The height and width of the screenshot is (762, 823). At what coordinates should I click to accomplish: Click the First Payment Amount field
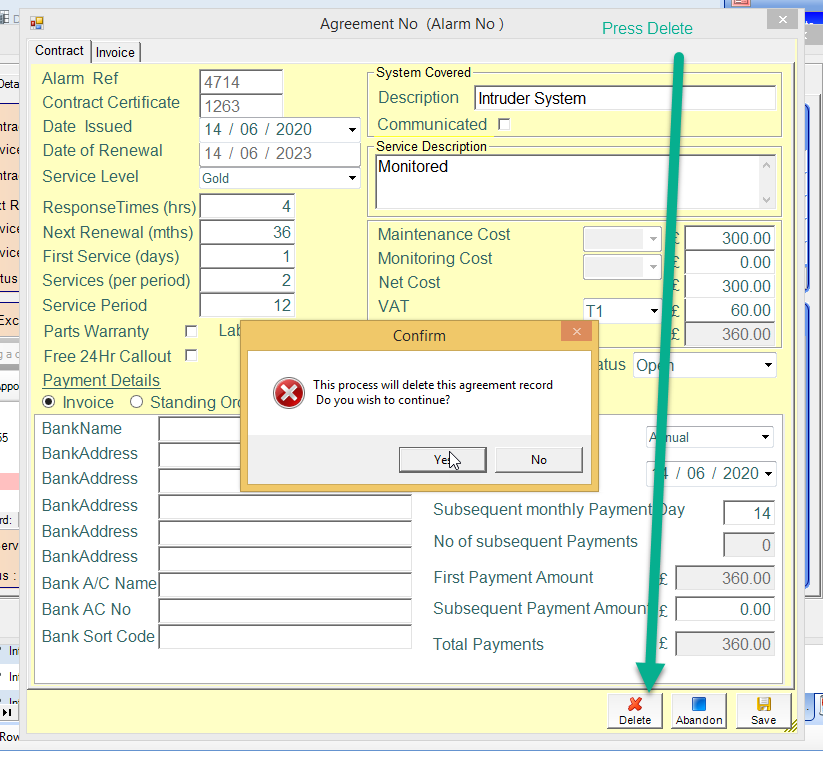(x=725, y=578)
